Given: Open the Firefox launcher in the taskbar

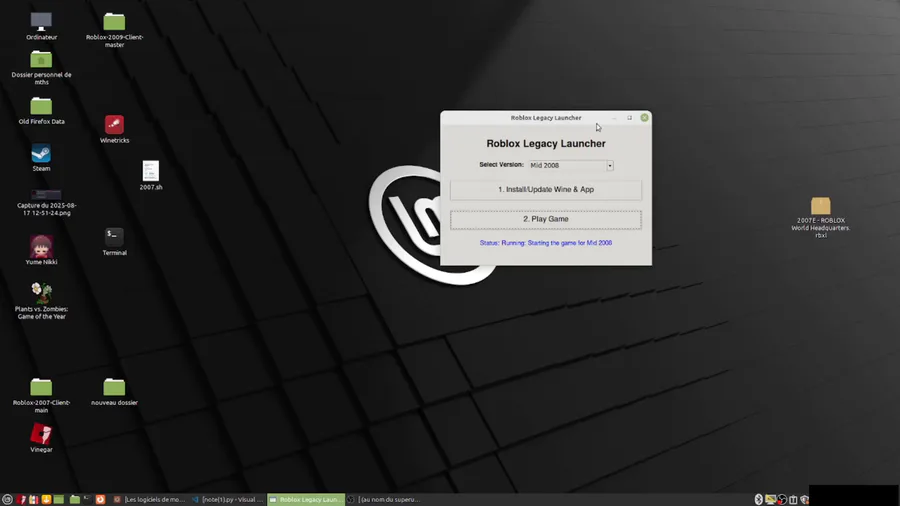Looking at the screenshot, I should point(100,500).
